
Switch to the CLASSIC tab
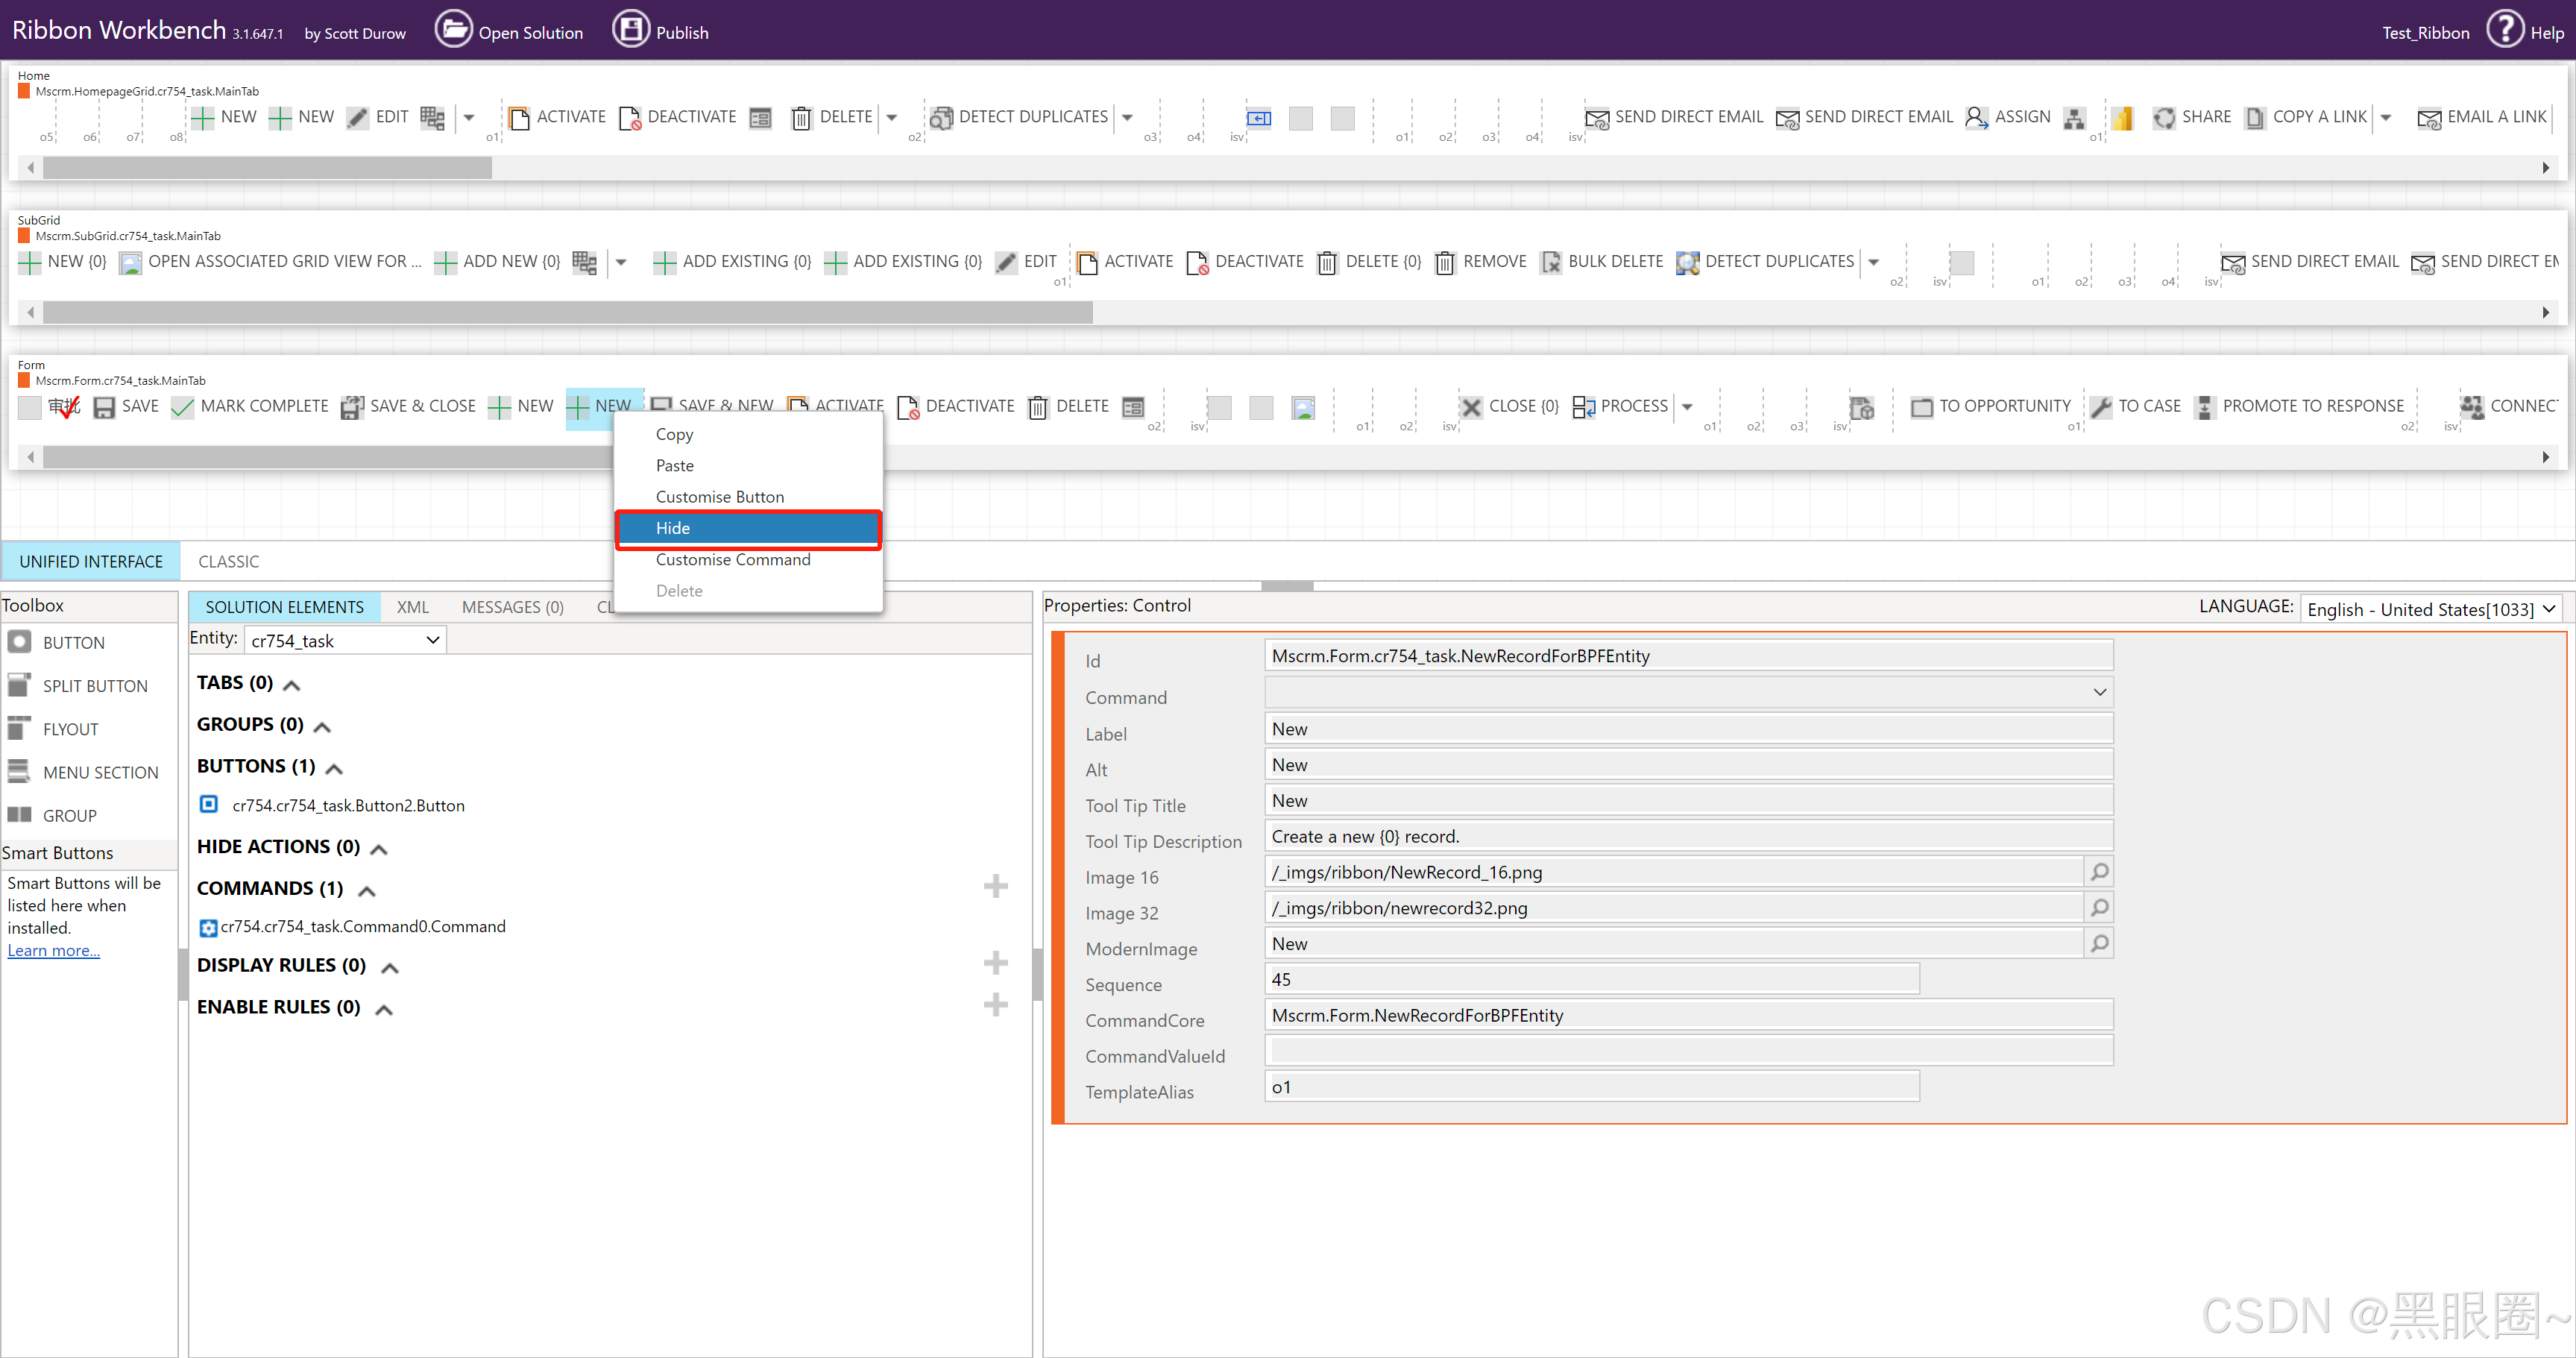(x=229, y=561)
